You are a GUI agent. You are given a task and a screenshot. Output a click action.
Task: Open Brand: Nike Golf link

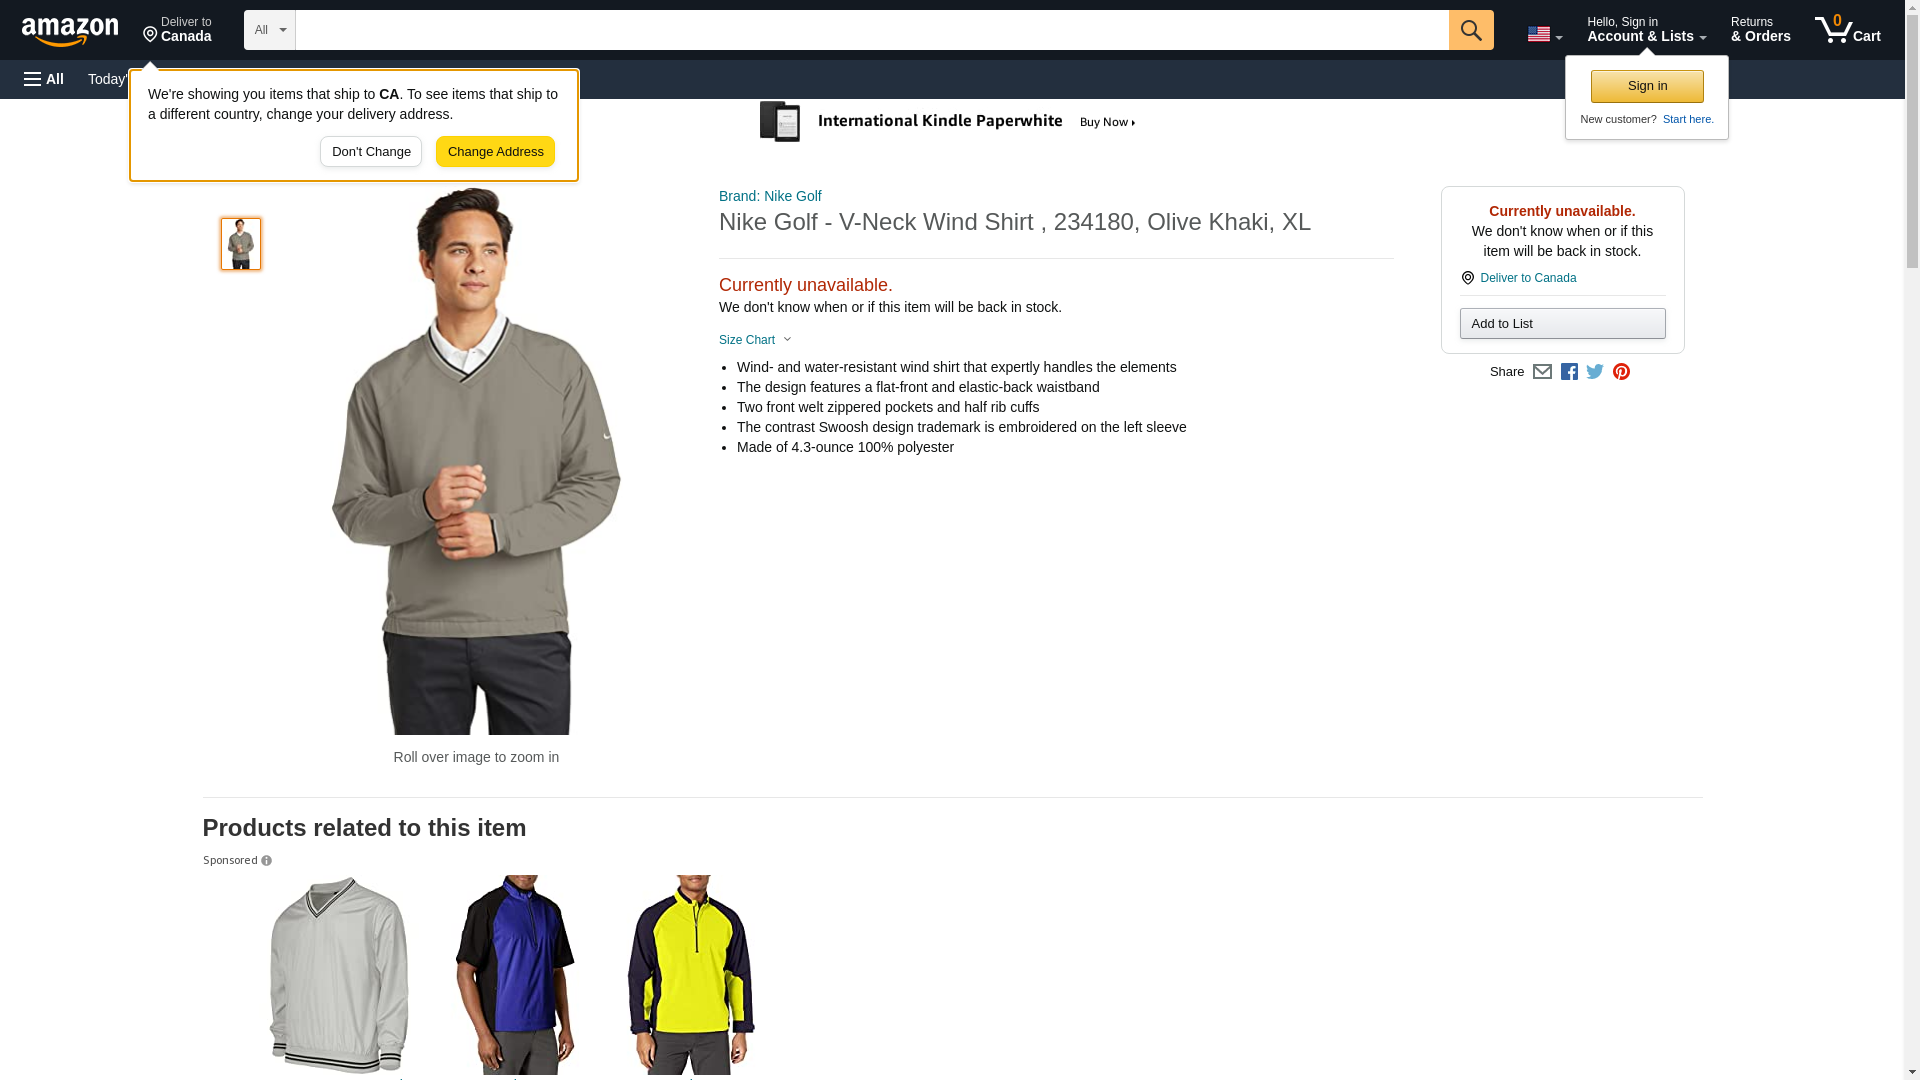coord(770,196)
